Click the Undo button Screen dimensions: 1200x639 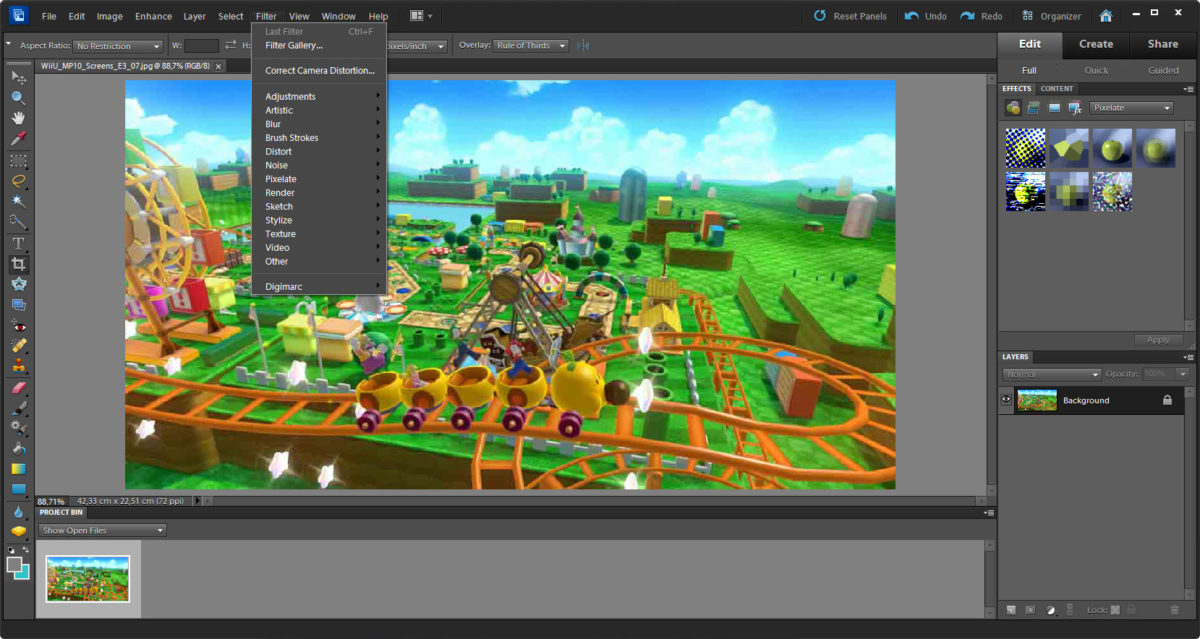[x=925, y=16]
